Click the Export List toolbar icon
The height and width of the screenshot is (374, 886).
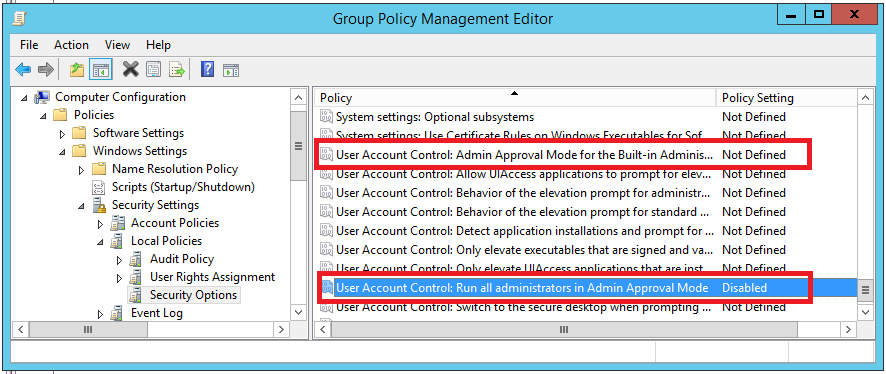click(177, 70)
